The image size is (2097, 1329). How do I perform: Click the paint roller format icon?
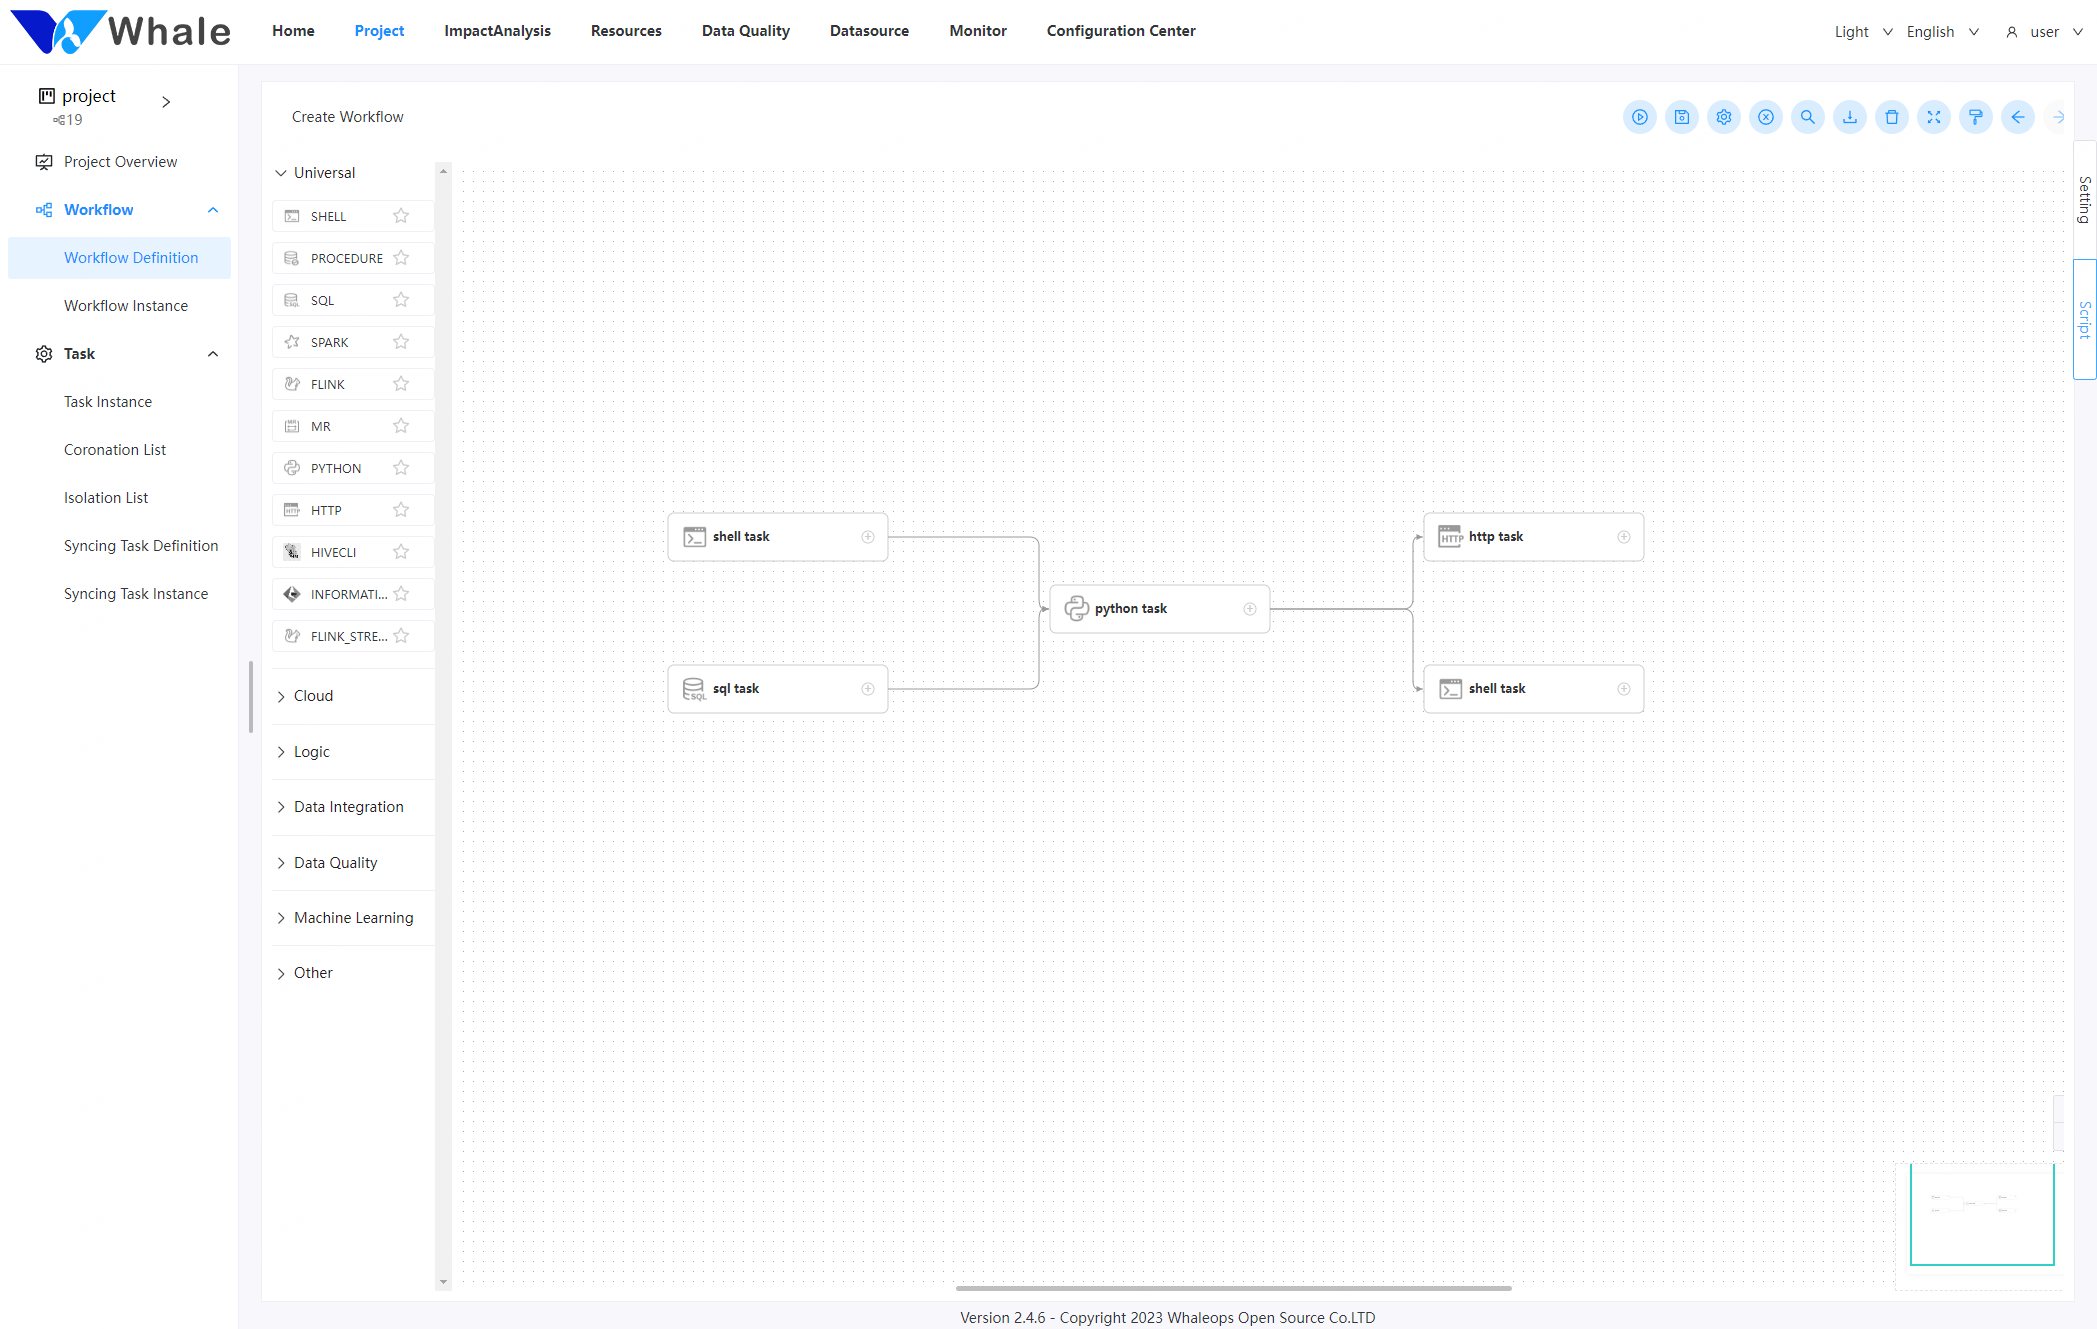pos(1976,117)
